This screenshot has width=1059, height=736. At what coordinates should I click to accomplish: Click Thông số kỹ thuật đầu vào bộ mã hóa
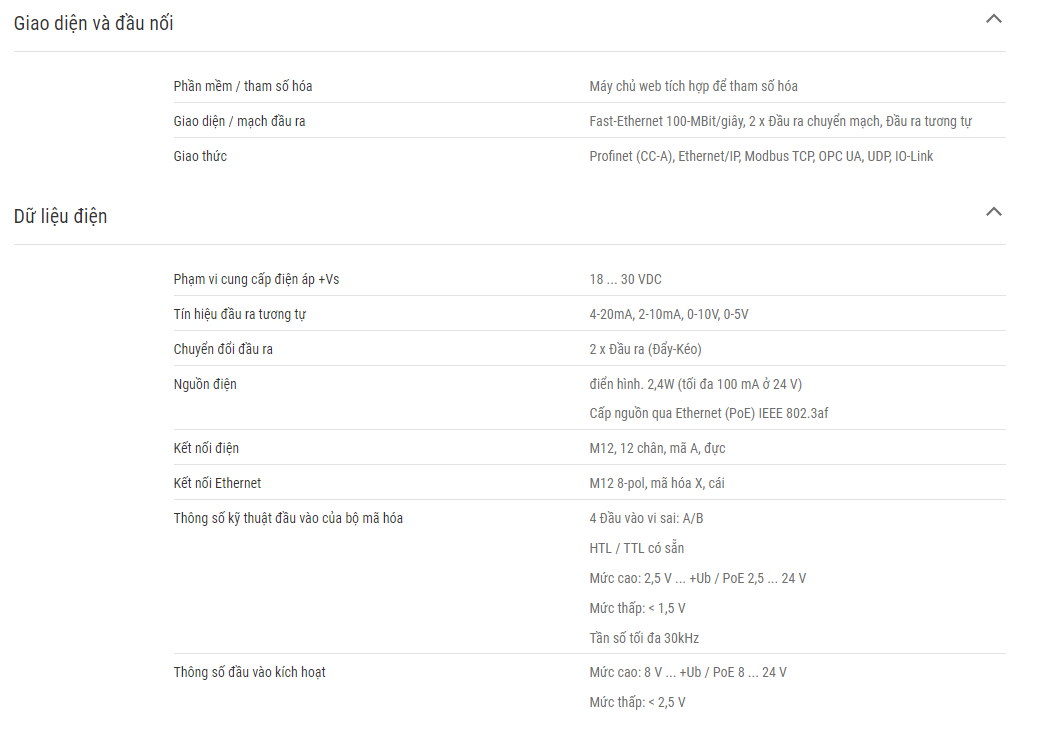(x=288, y=519)
